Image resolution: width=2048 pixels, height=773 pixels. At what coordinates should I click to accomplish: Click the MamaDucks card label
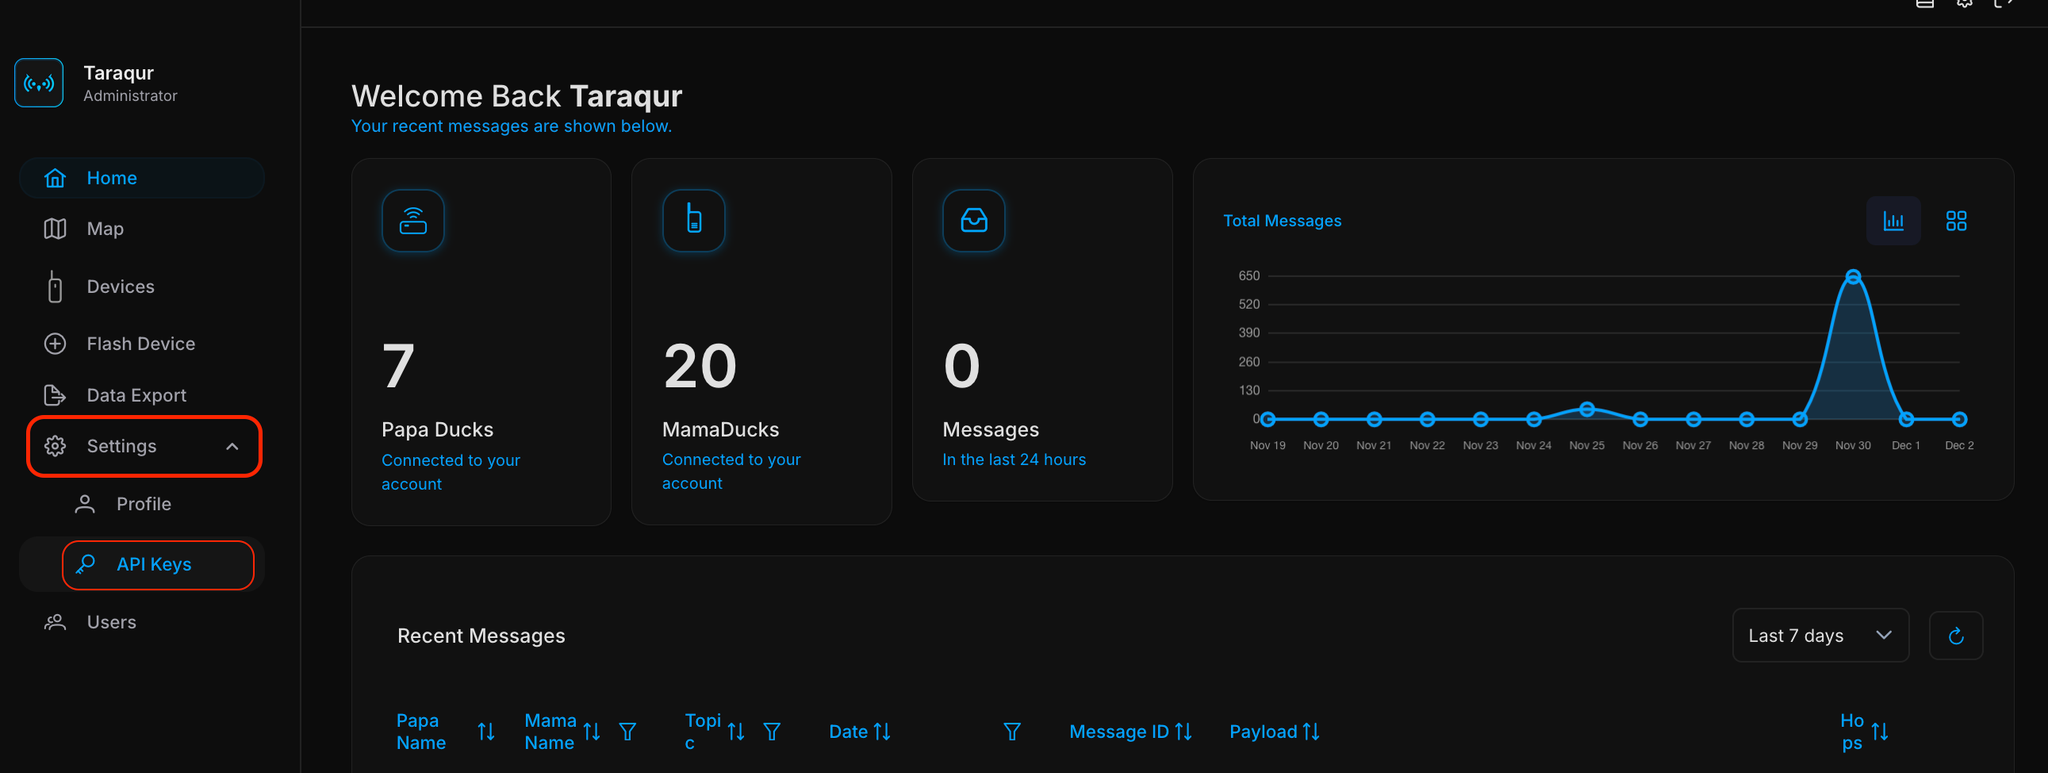[x=720, y=430]
